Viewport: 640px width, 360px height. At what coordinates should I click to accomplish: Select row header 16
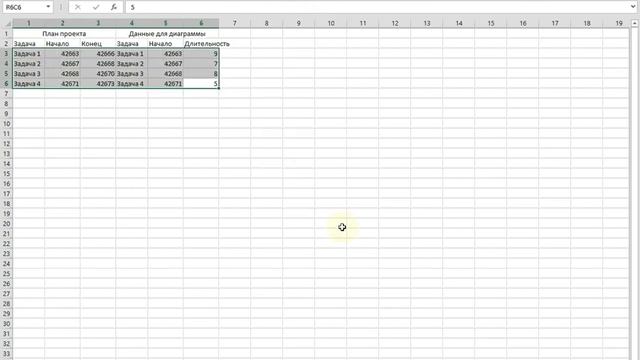[6, 184]
